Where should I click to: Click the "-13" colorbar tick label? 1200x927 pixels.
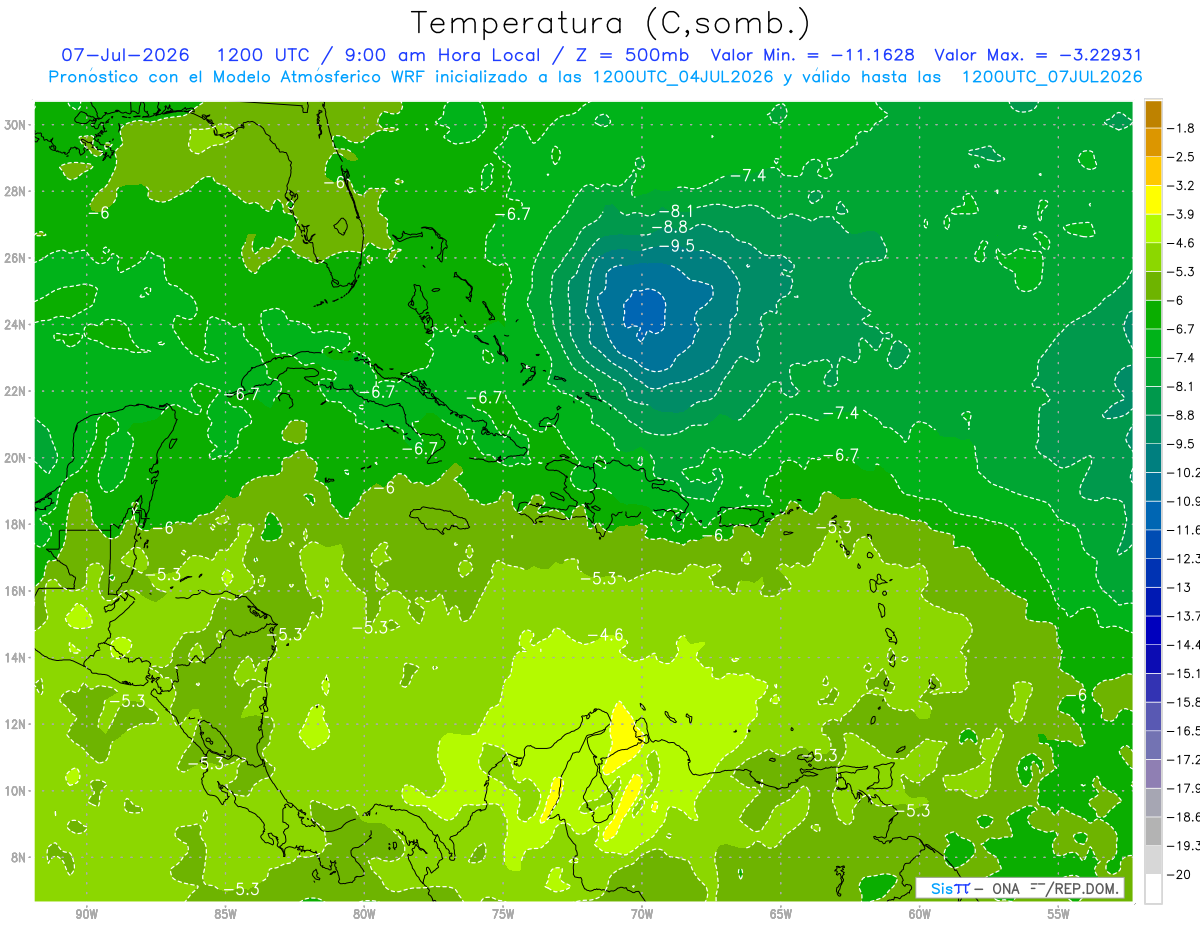[x=1181, y=587]
